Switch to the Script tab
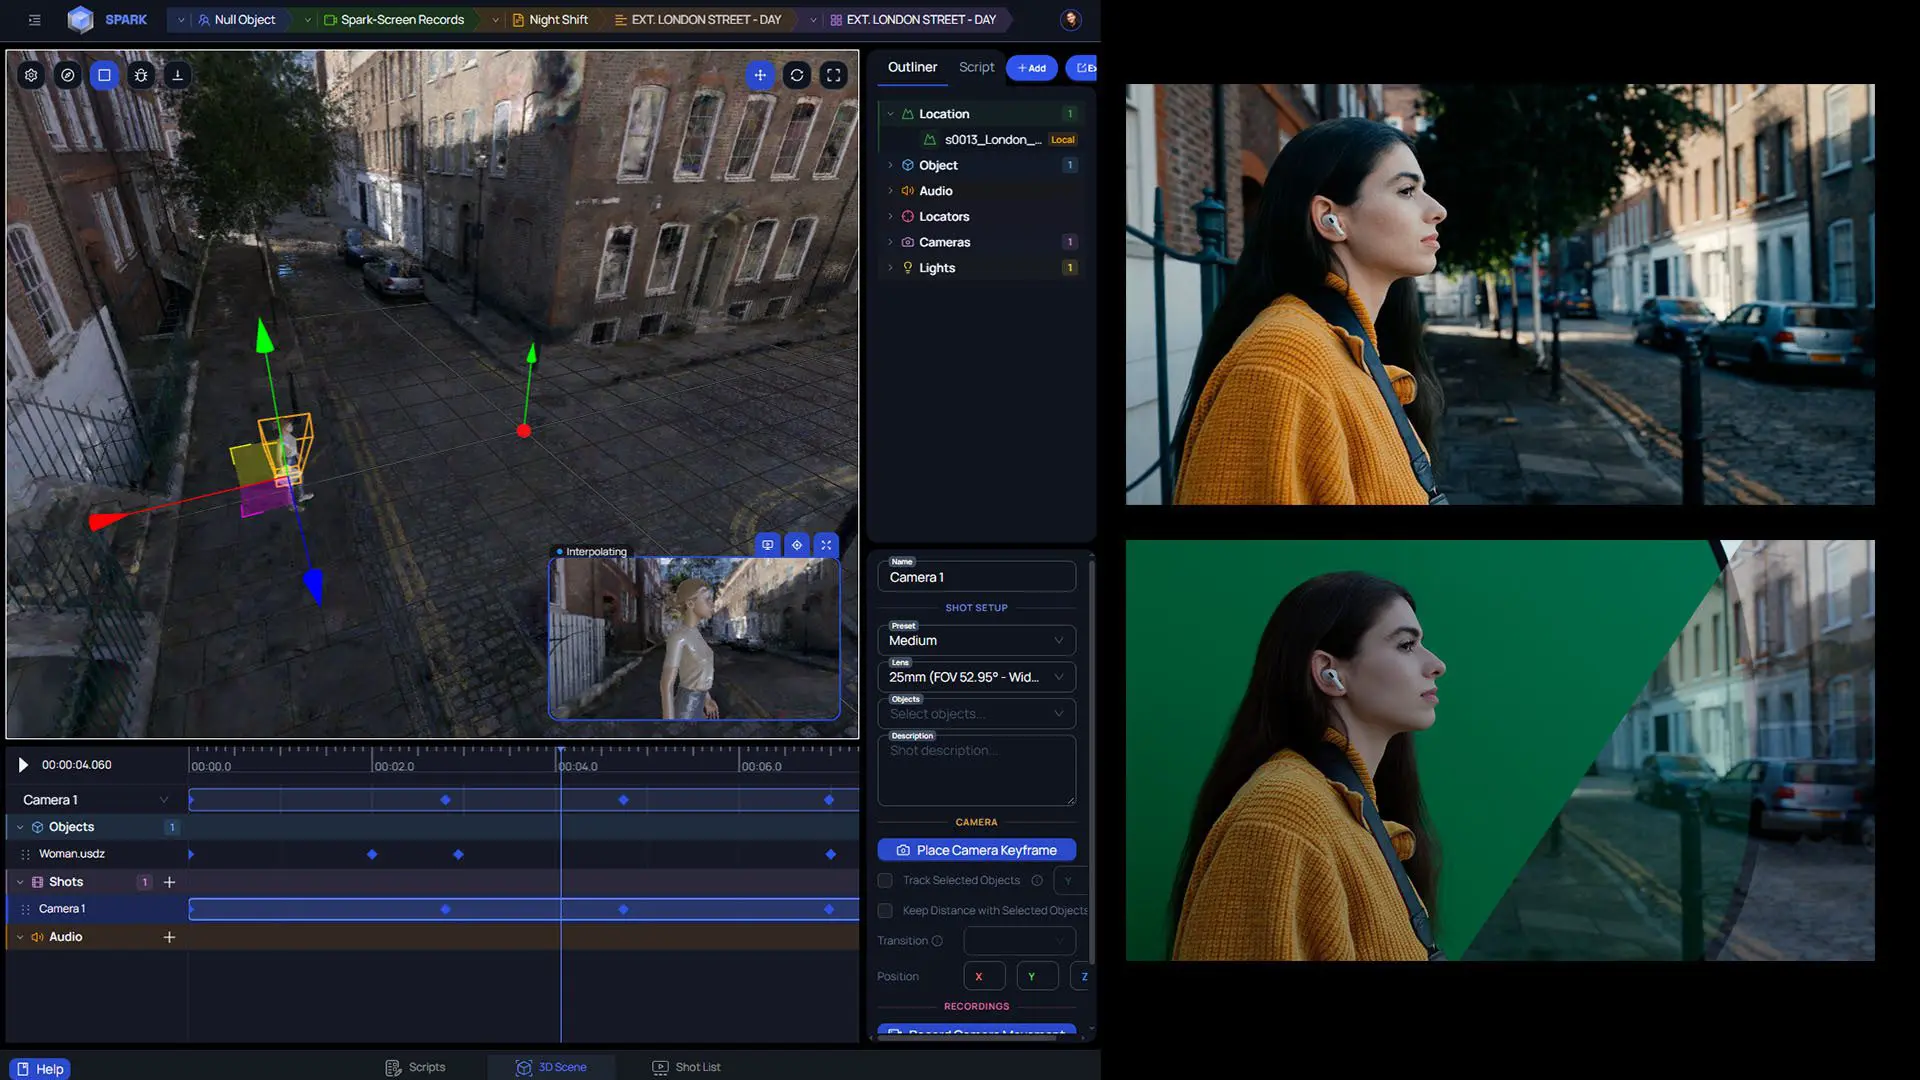The image size is (1920, 1080). pos(976,67)
